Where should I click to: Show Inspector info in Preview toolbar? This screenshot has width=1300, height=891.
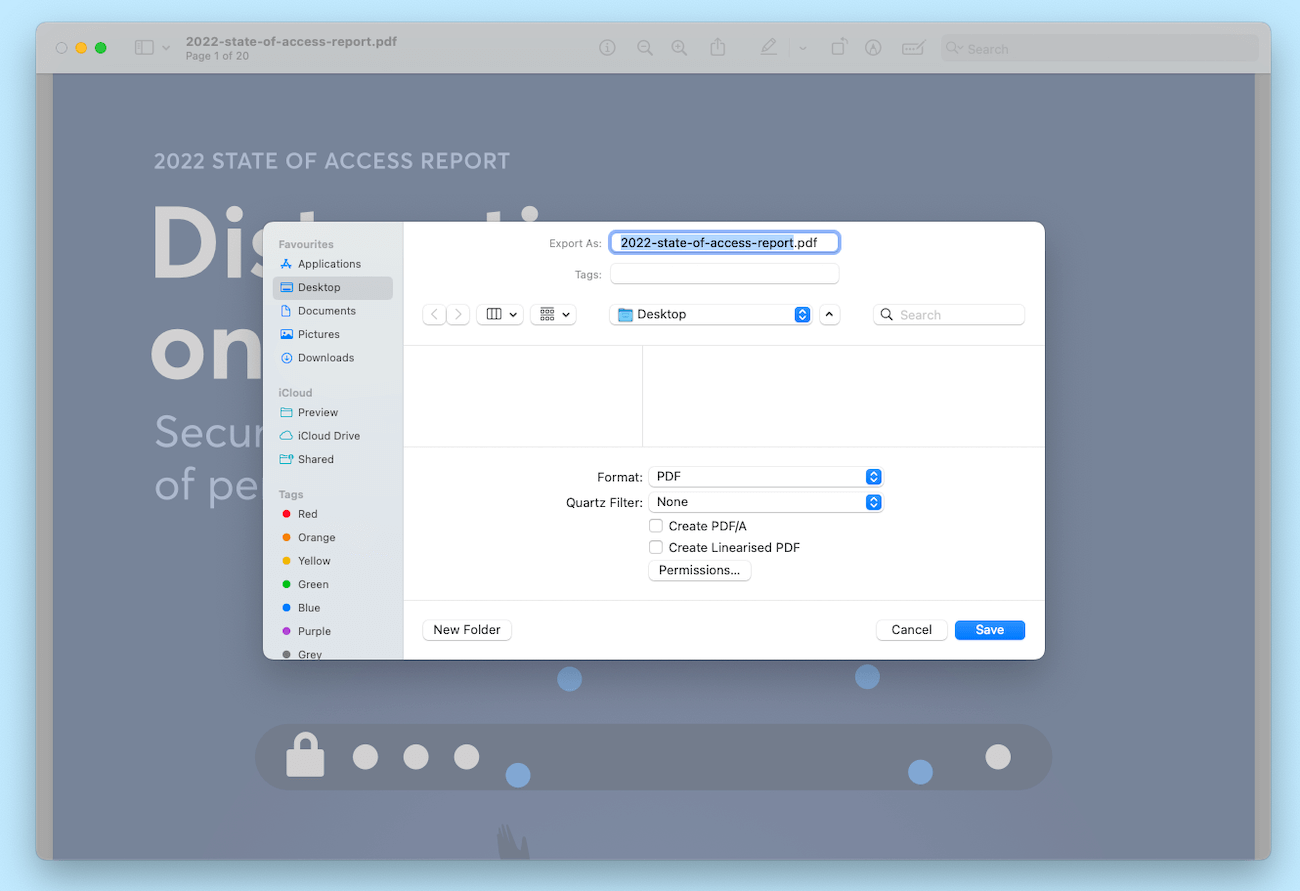(607, 48)
